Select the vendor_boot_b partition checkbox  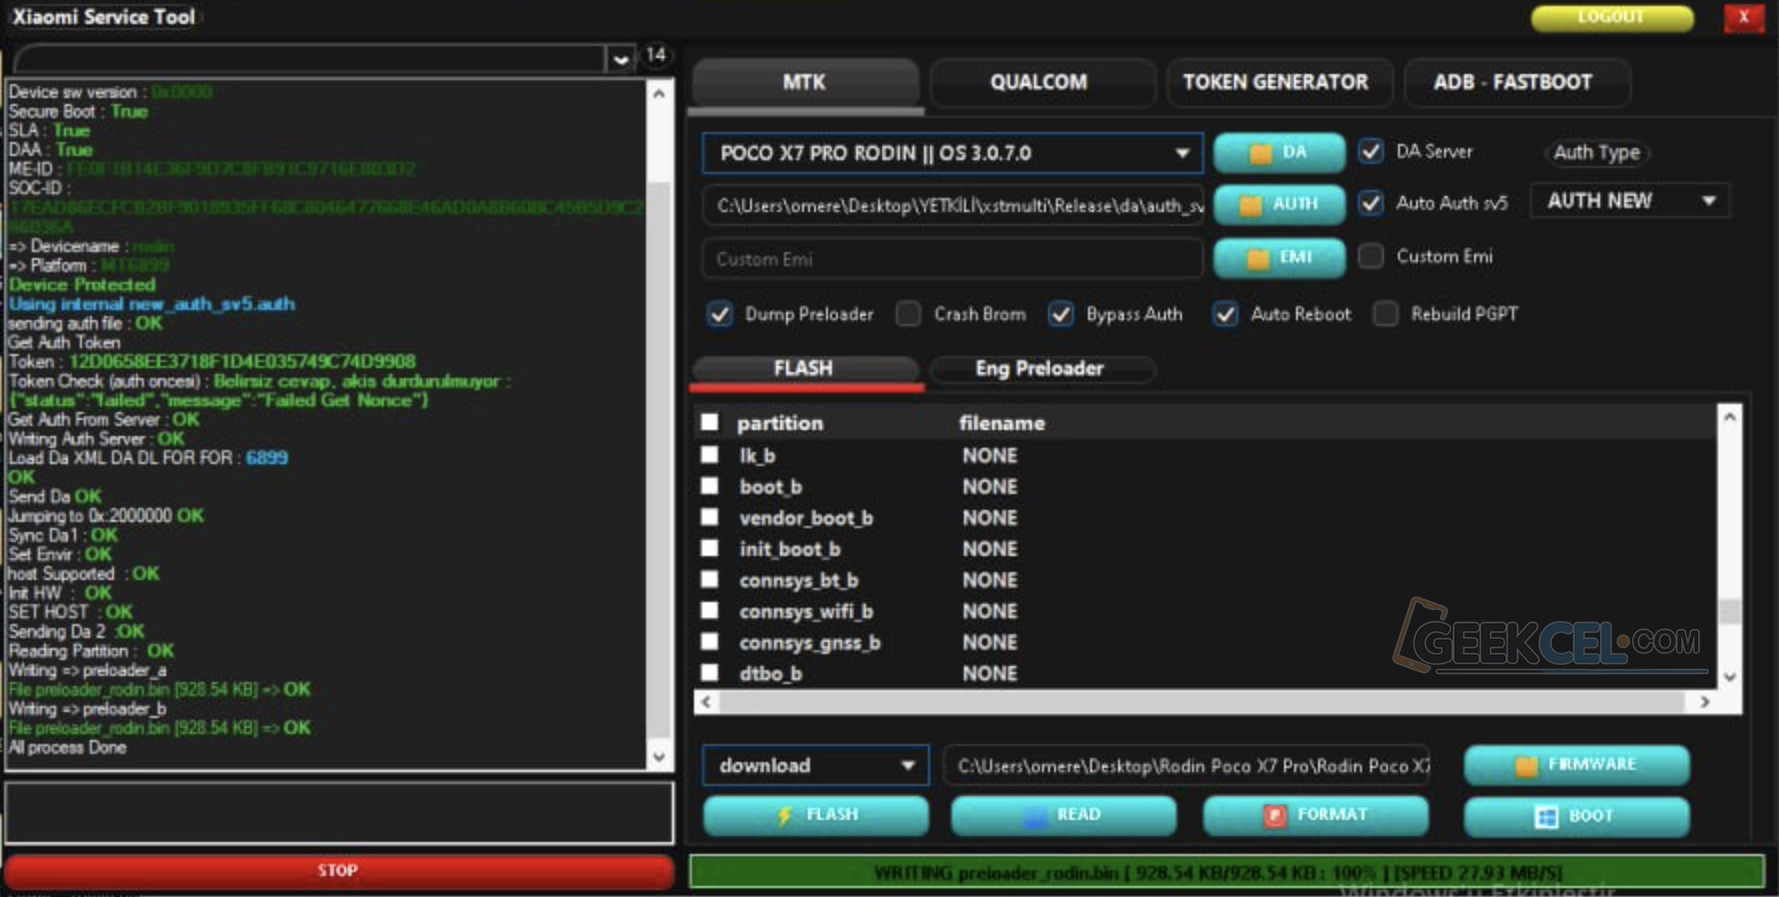coord(709,517)
